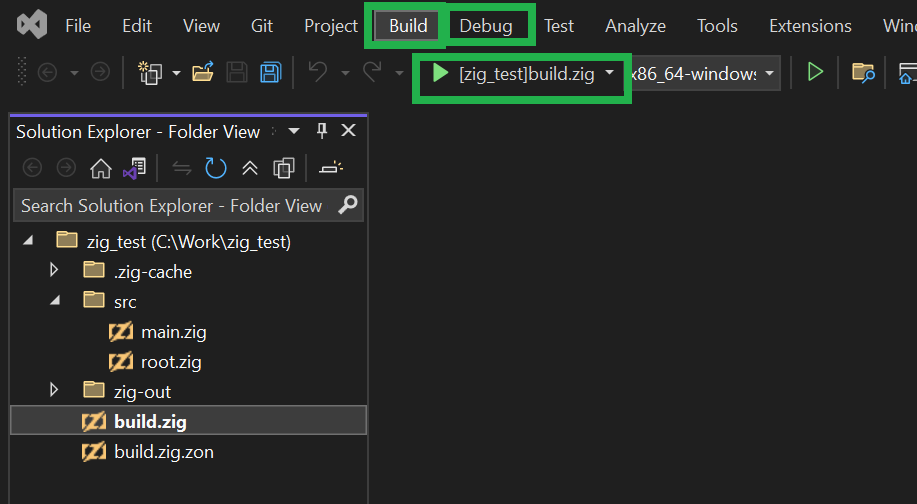
Task: Expand the zig-out folder arrow
Action: 54,391
